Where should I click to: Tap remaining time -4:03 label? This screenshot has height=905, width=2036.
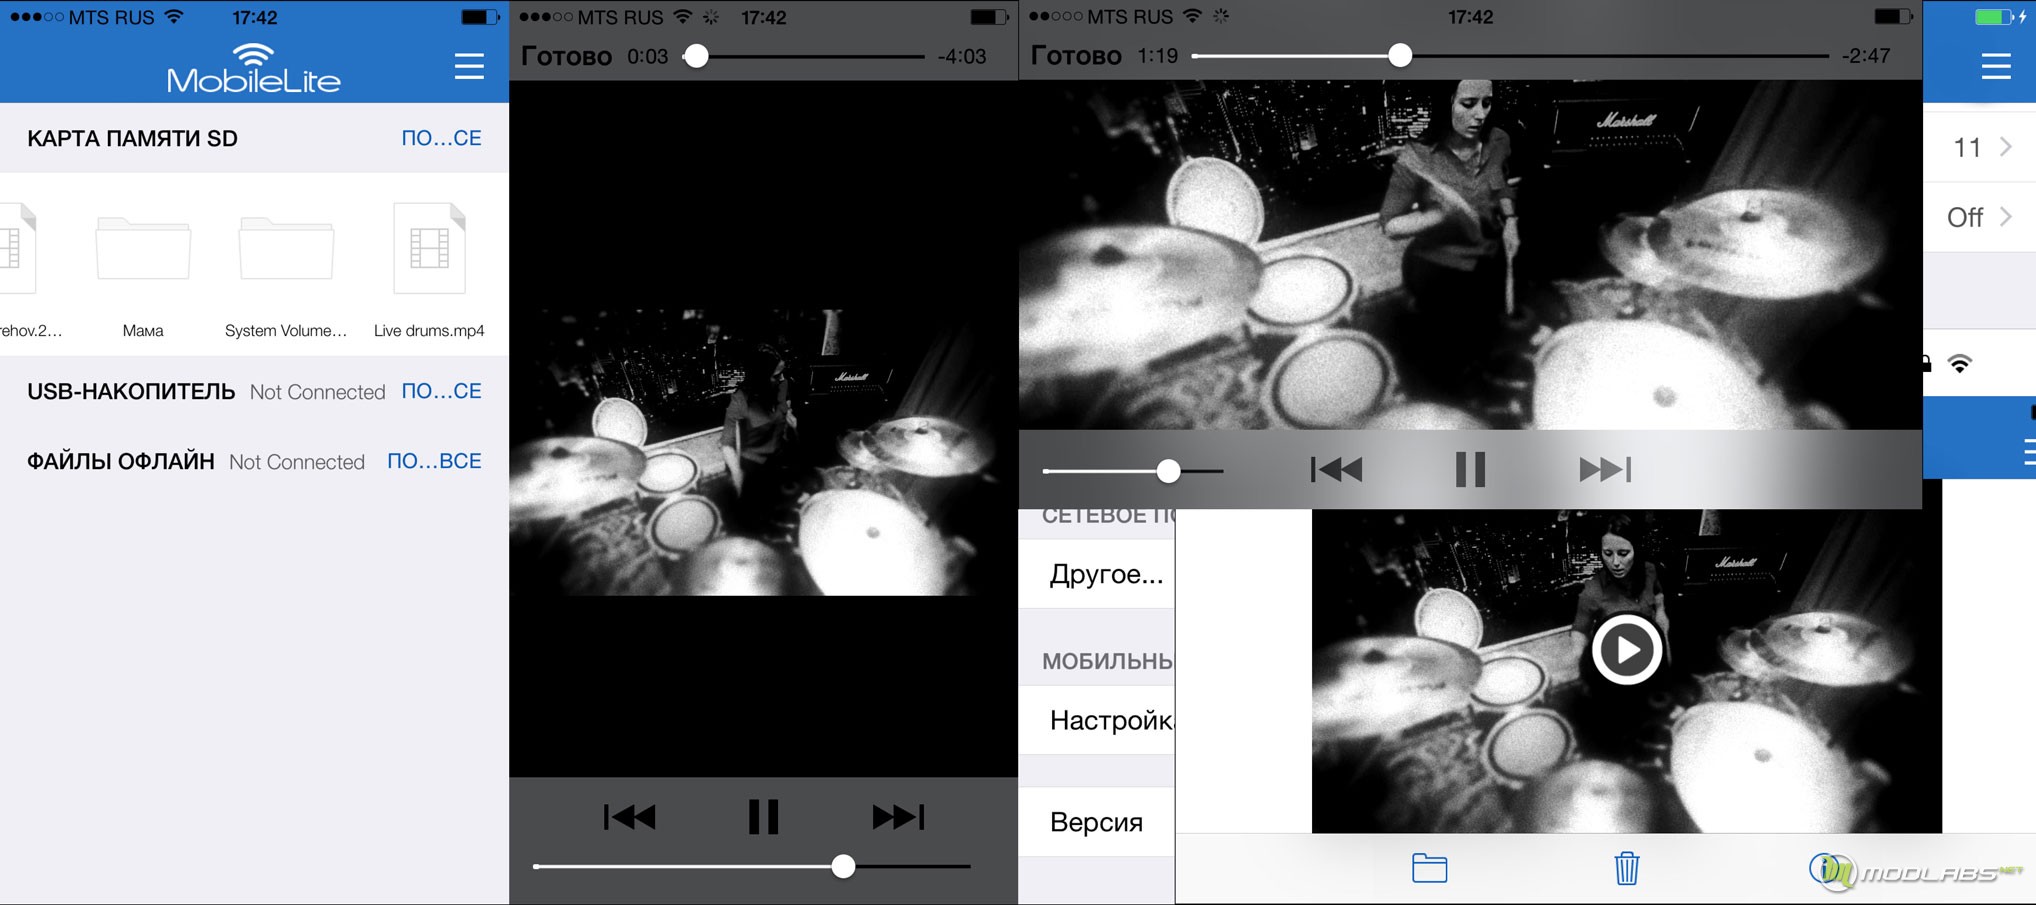[x=962, y=56]
